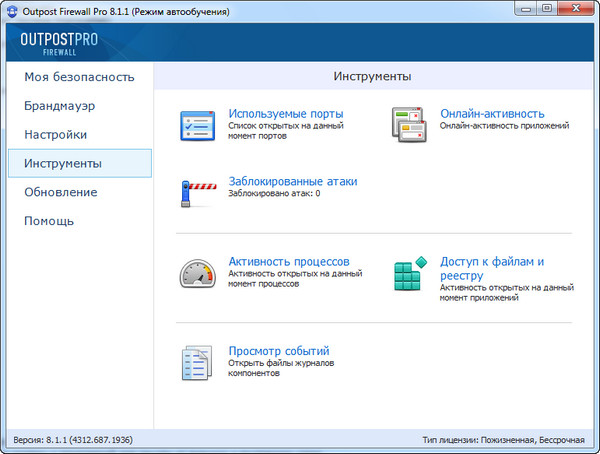Select Моя безопасность in sidebar
Screen dimensions: 600x454
pyautogui.click(x=78, y=77)
